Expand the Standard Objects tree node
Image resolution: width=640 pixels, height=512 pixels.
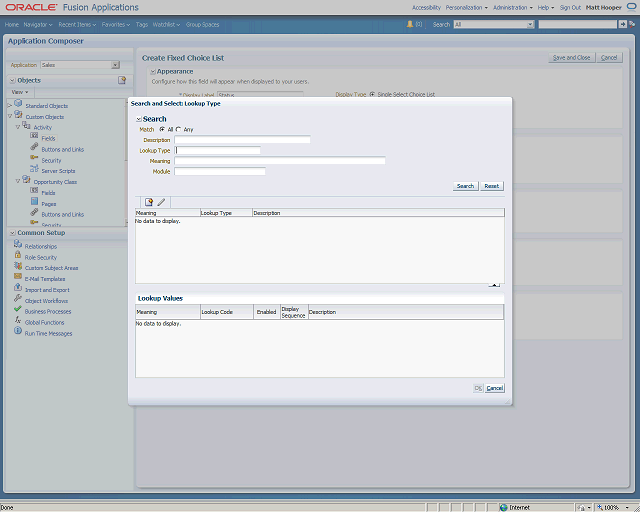click(x=10, y=105)
